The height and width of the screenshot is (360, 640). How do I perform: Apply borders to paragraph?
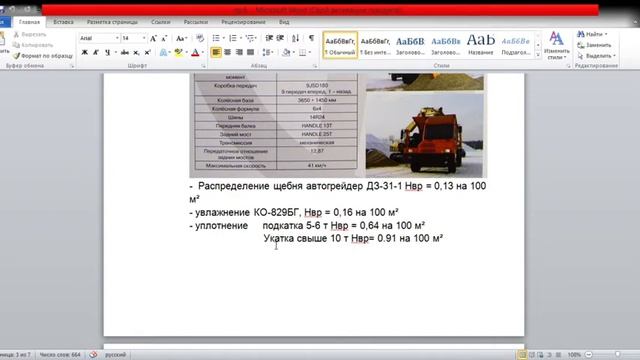click(x=302, y=52)
